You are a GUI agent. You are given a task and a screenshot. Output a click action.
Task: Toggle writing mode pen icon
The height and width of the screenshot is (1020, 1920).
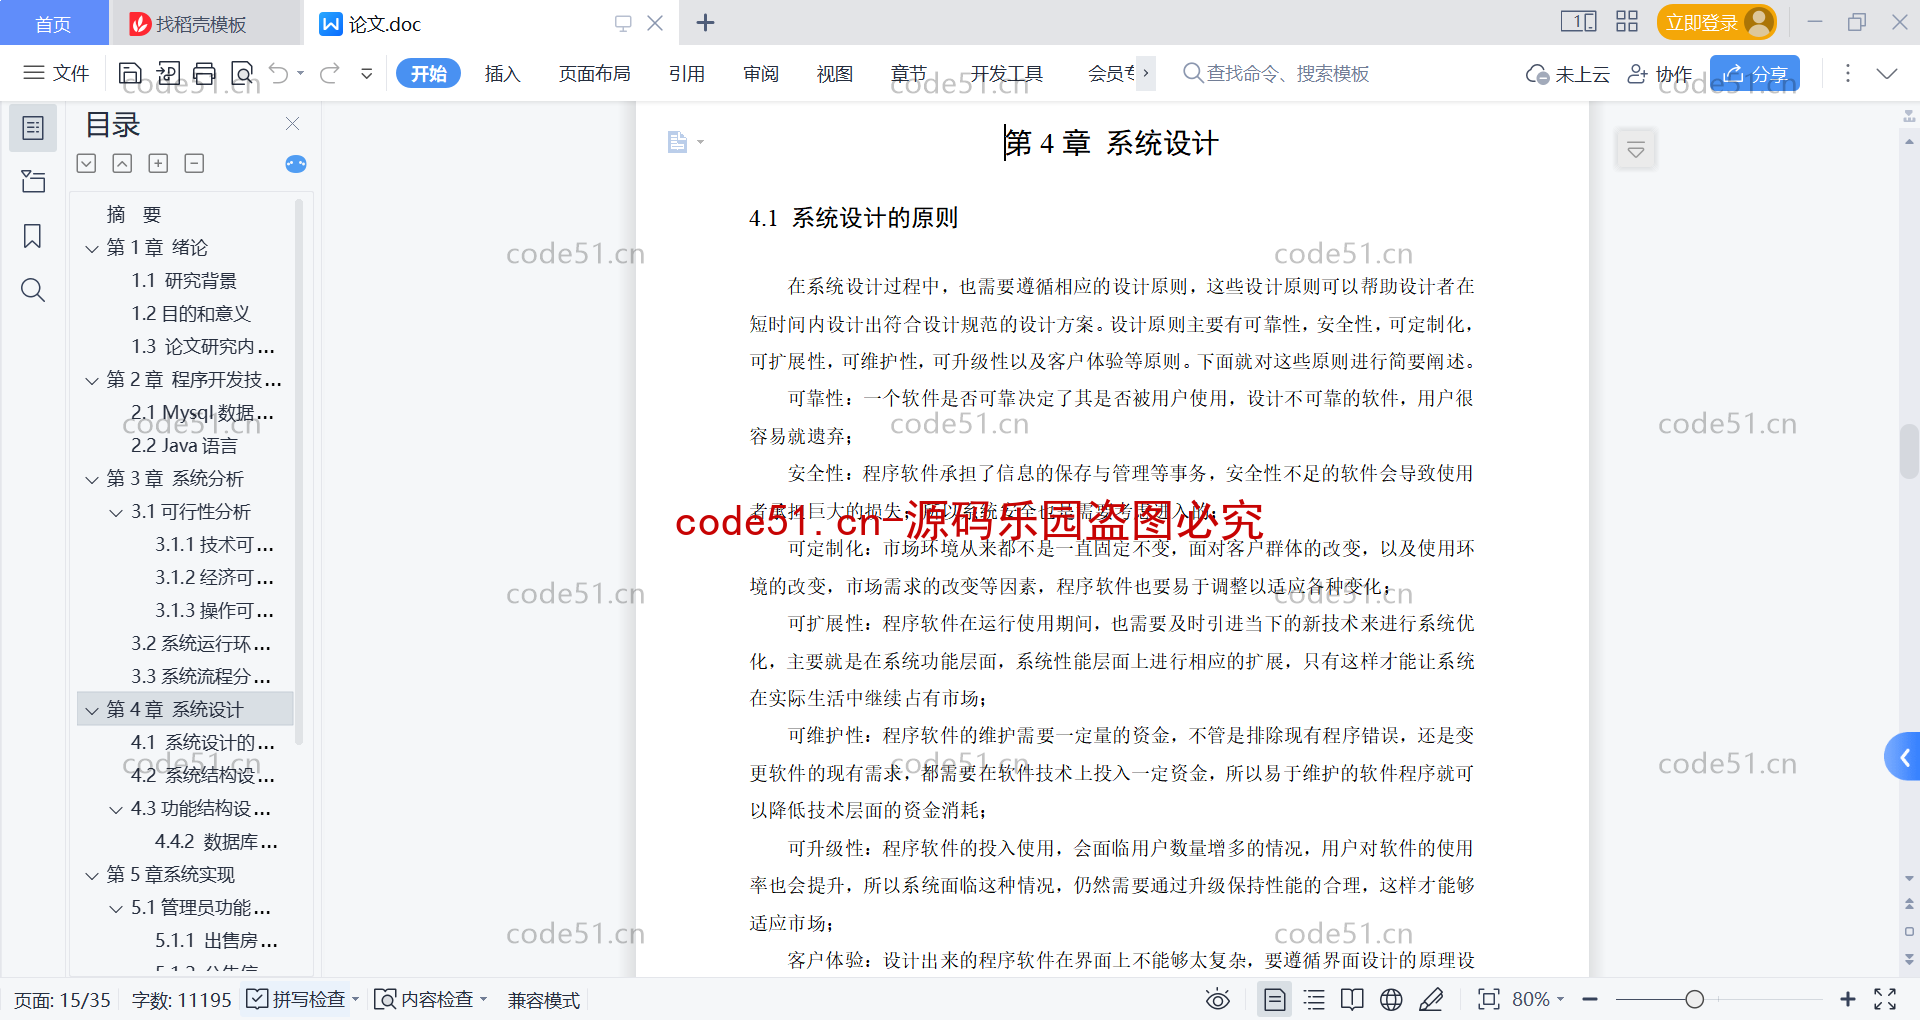(1431, 999)
